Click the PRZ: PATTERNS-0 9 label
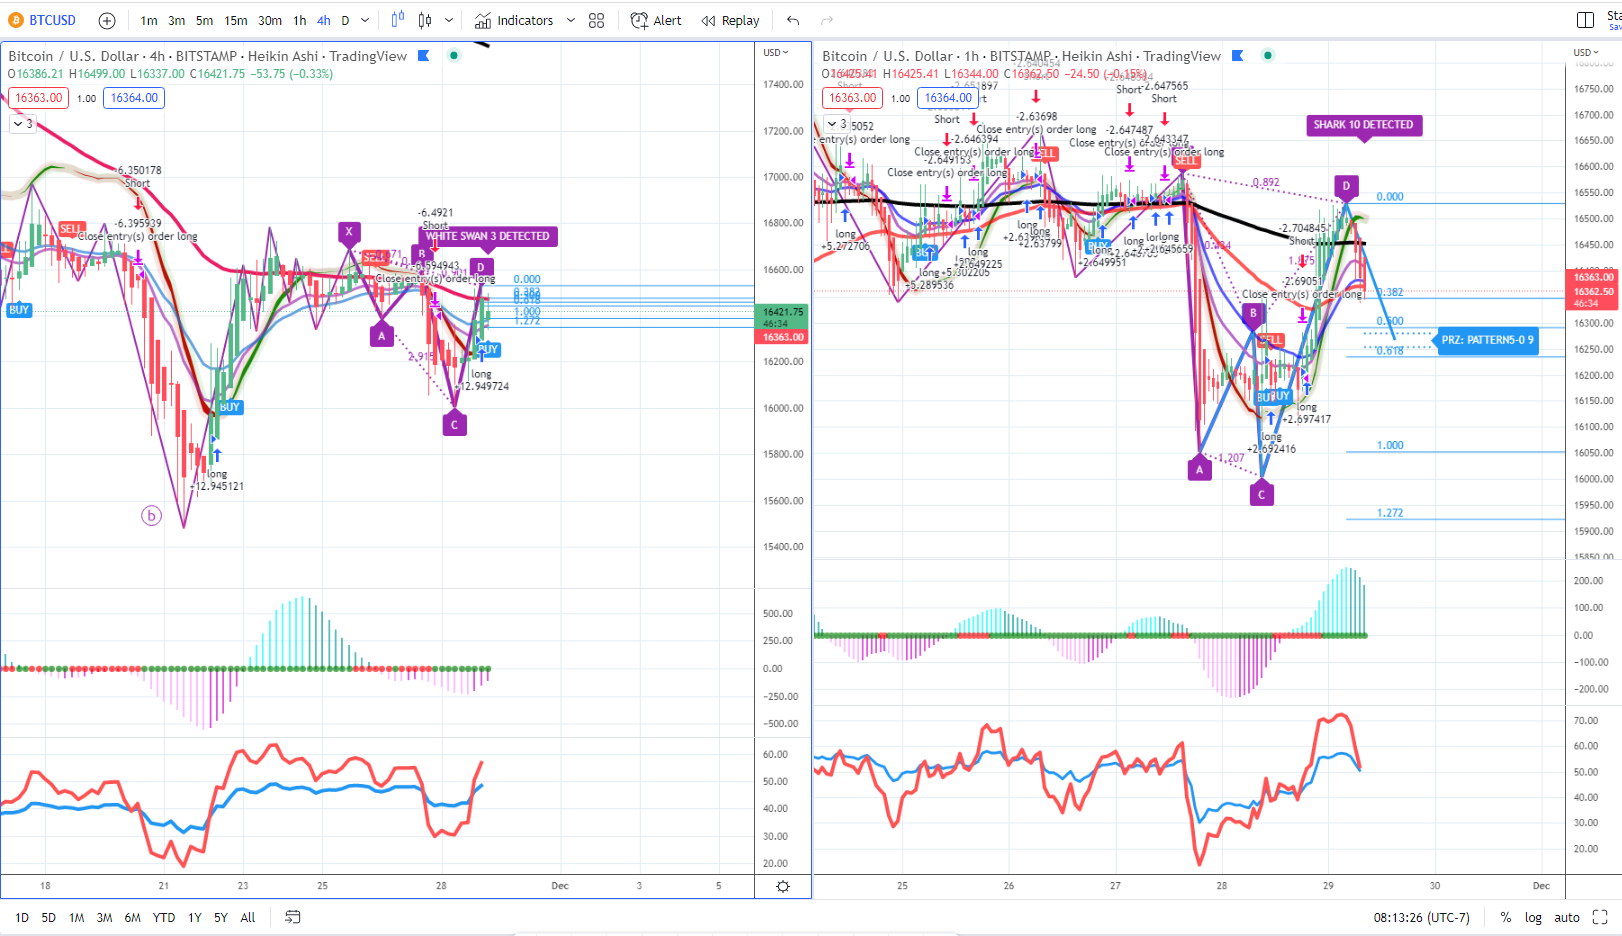The height and width of the screenshot is (936, 1622). point(1487,340)
